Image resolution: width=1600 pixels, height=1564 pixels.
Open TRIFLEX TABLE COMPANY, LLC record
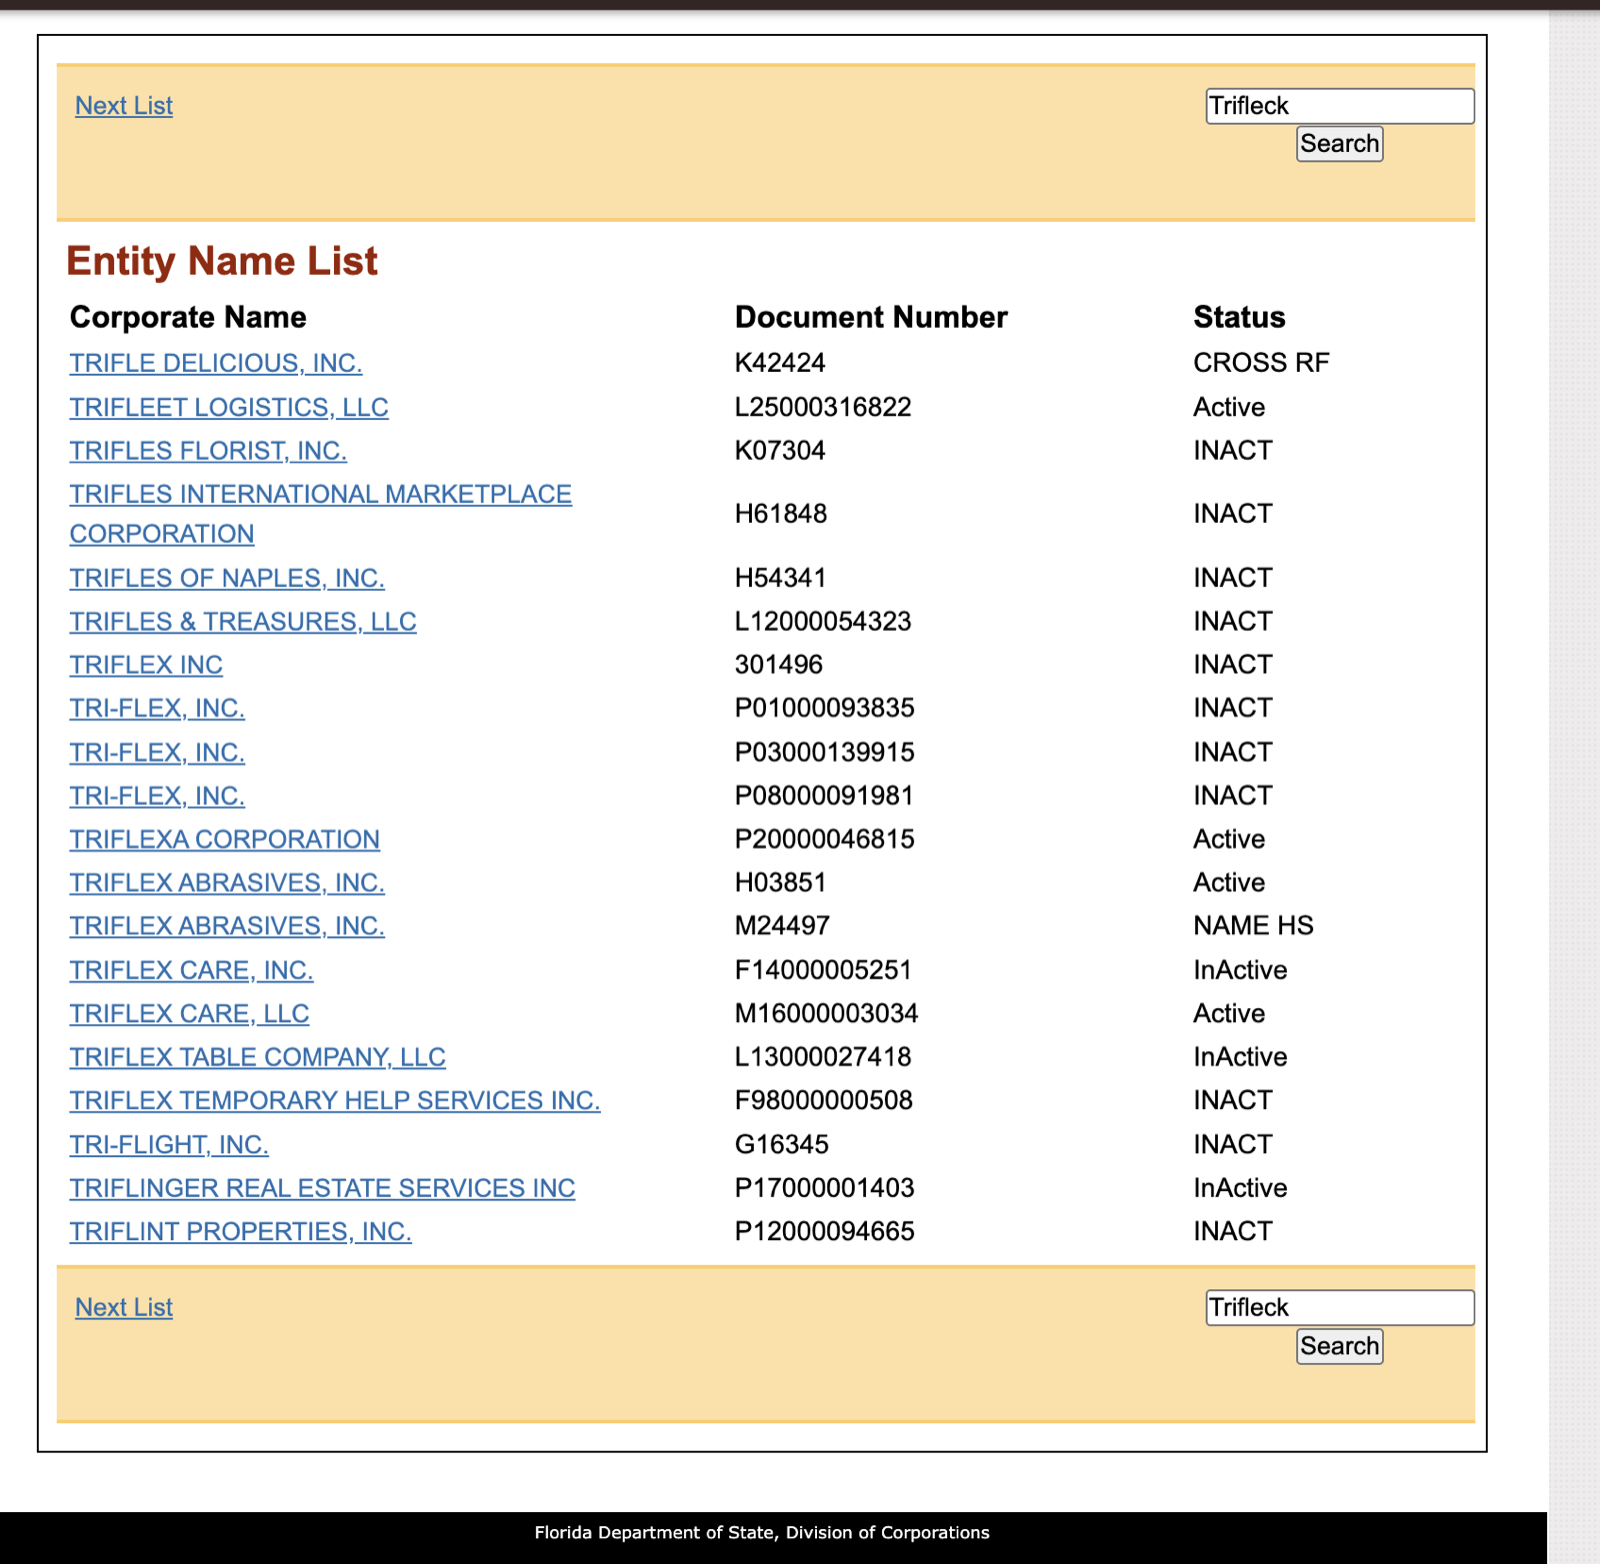coord(257,1057)
